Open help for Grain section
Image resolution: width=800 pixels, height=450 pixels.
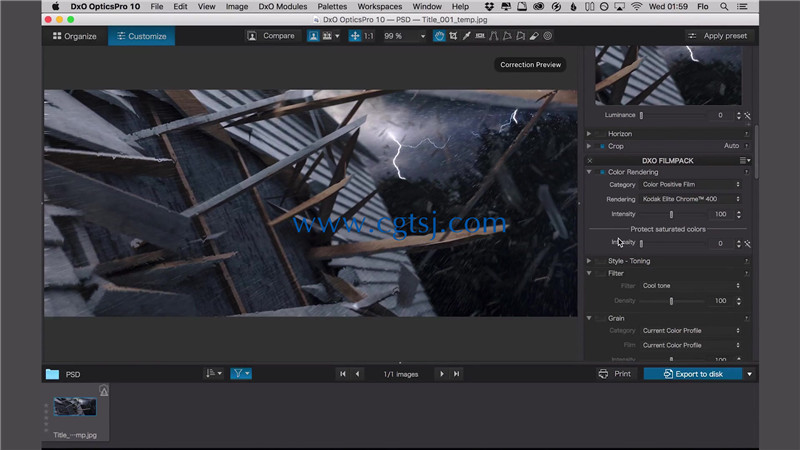[x=746, y=318]
